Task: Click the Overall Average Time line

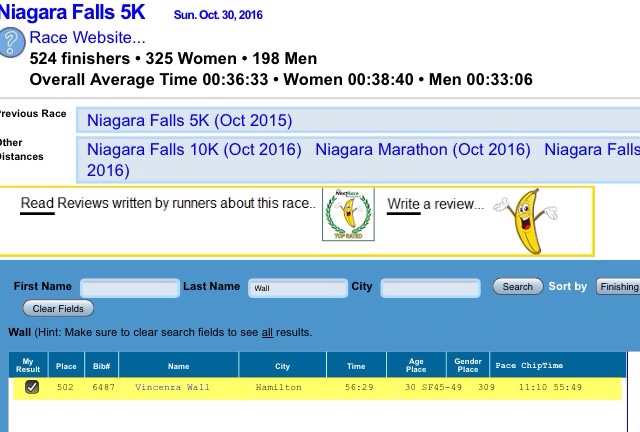Action: 281,79
